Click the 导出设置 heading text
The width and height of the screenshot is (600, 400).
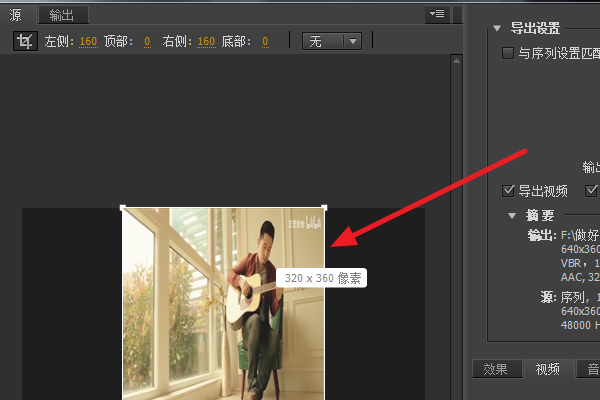(535, 28)
